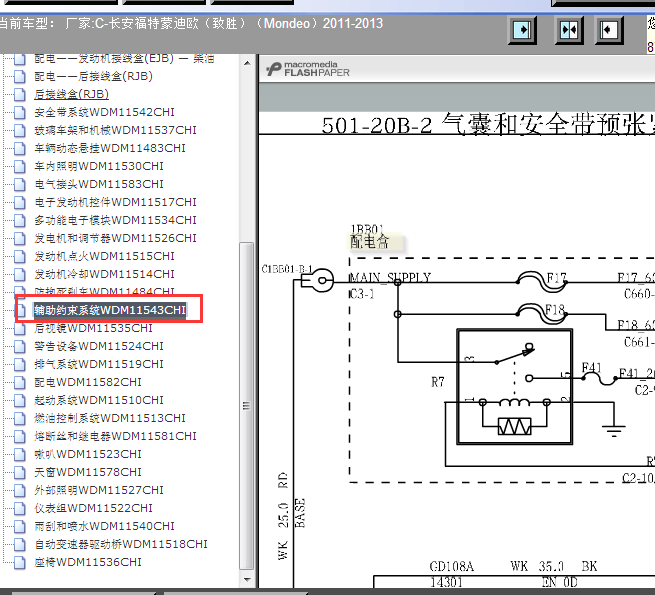Image resolution: width=655 pixels, height=595 pixels.
Task: Open 燃油控制系统WDM11513CHI
Action: [x=110, y=418]
